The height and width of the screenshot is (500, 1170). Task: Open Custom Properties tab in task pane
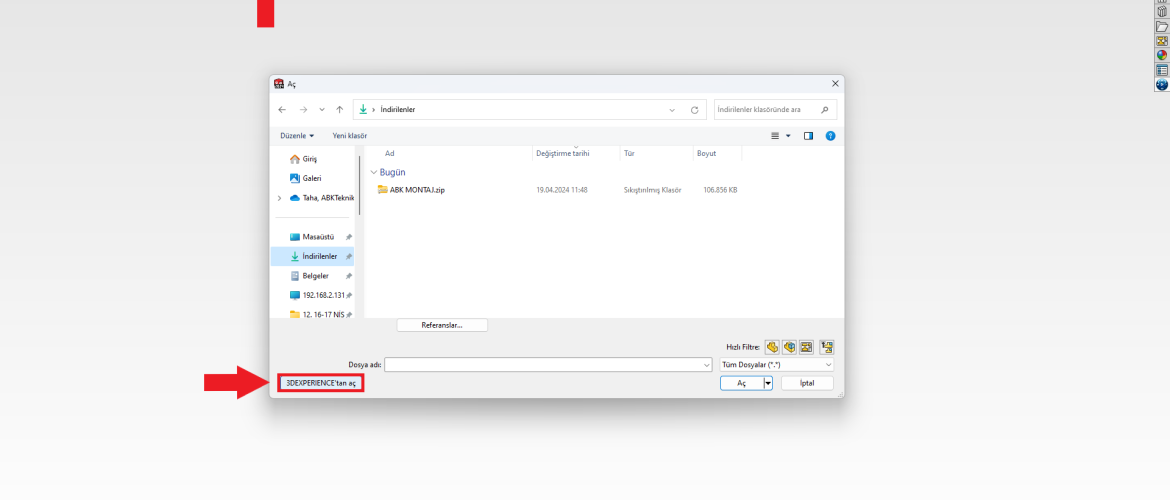[x=1162, y=69]
